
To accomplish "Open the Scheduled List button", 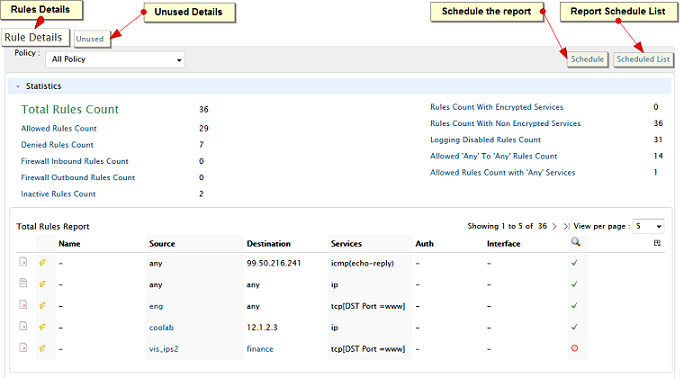I will (643, 59).
